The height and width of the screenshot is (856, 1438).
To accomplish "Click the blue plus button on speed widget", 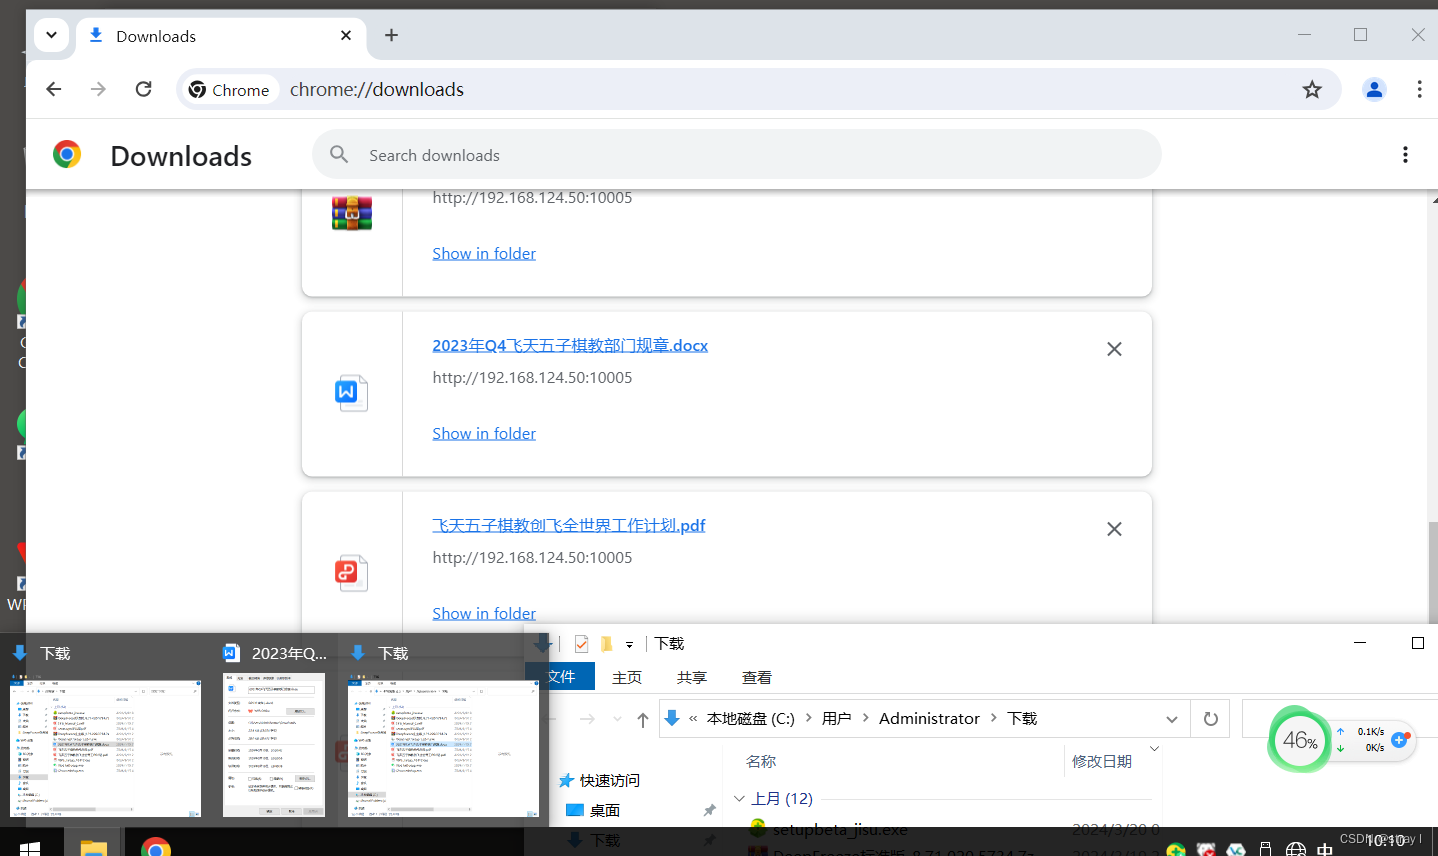I will coord(1399,740).
